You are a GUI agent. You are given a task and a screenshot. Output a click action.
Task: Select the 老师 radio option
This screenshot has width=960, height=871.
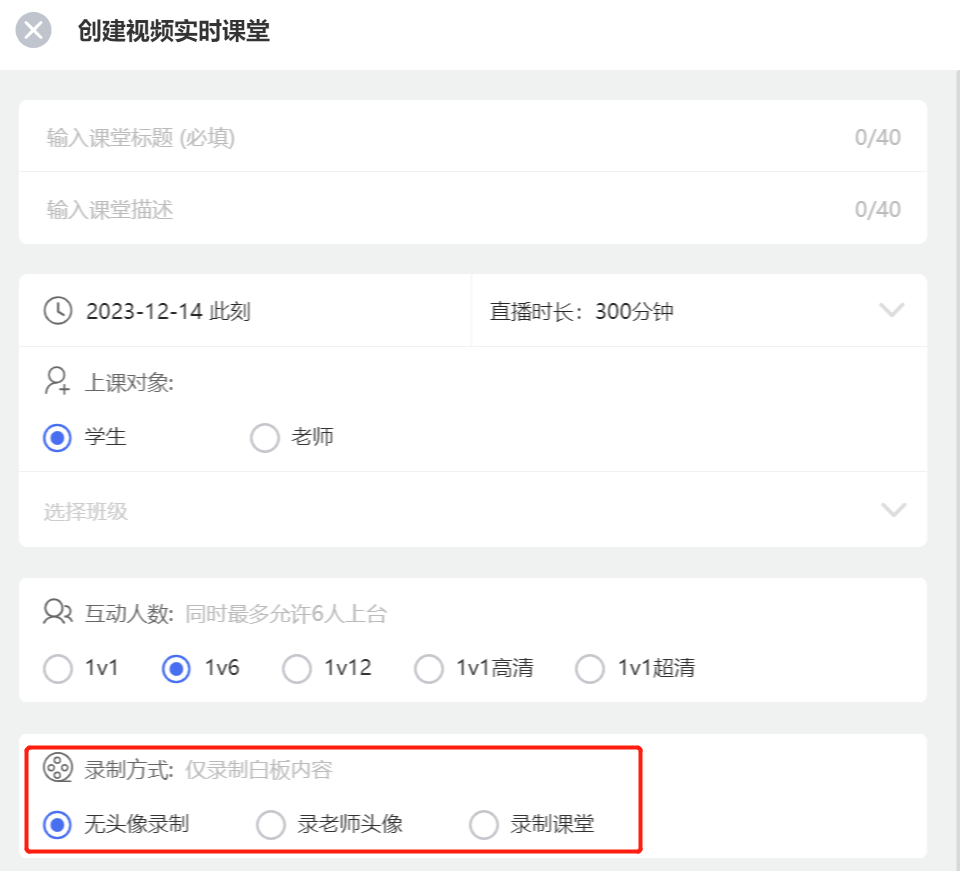click(264, 438)
